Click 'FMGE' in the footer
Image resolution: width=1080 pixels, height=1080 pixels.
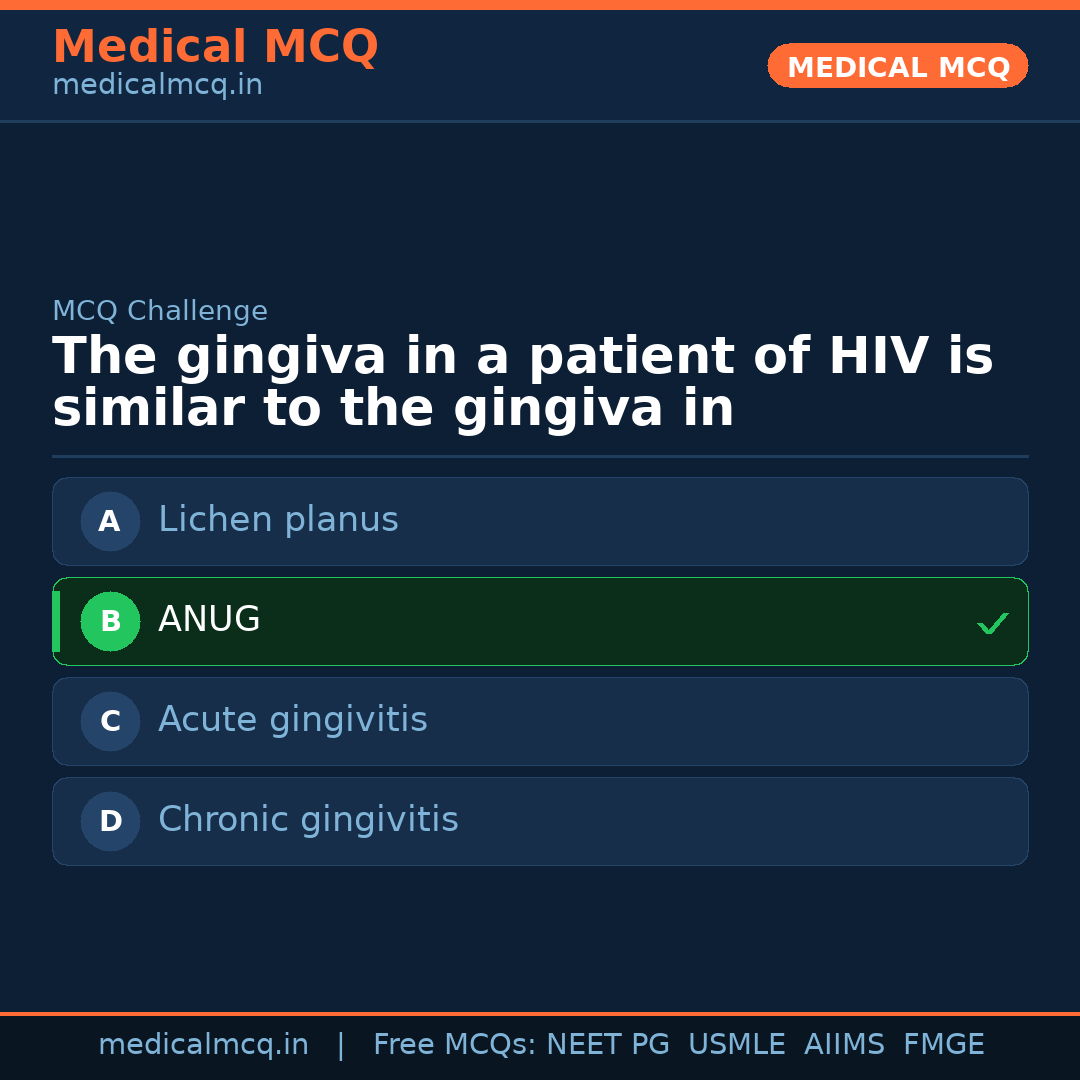(x=943, y=1045)
